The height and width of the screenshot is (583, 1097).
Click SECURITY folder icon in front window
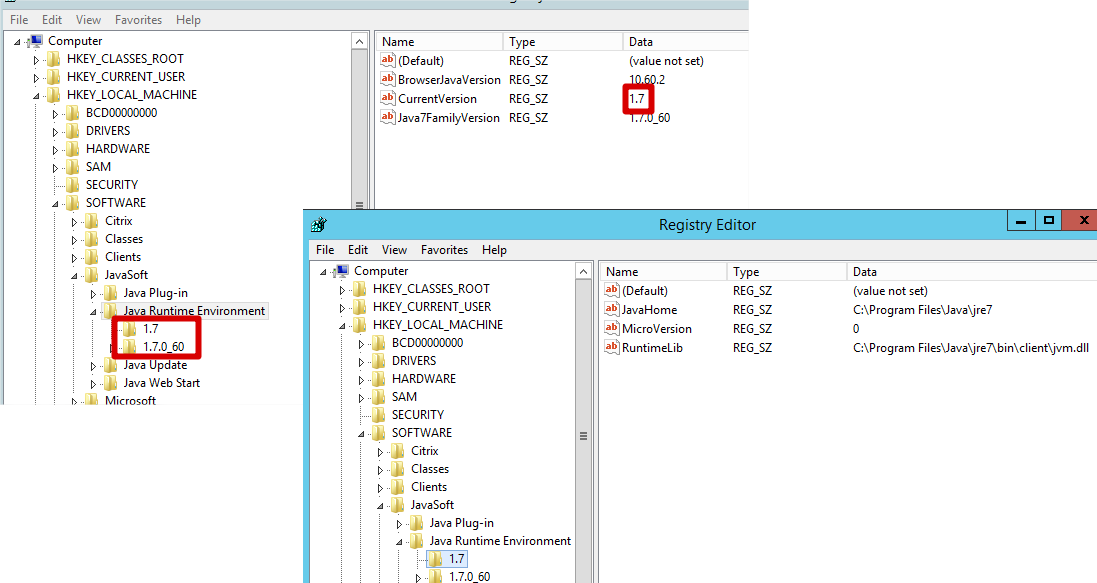tap(378, 415)
